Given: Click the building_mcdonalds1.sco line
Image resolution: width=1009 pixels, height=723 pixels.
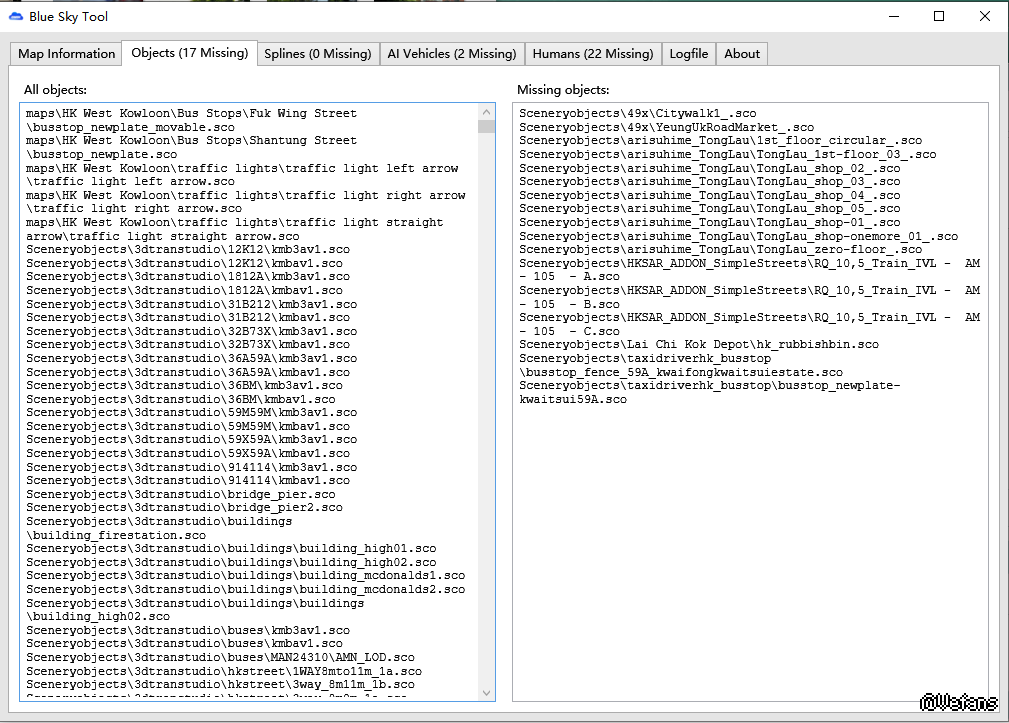Looking at the screenshot, I should point(245,576).
